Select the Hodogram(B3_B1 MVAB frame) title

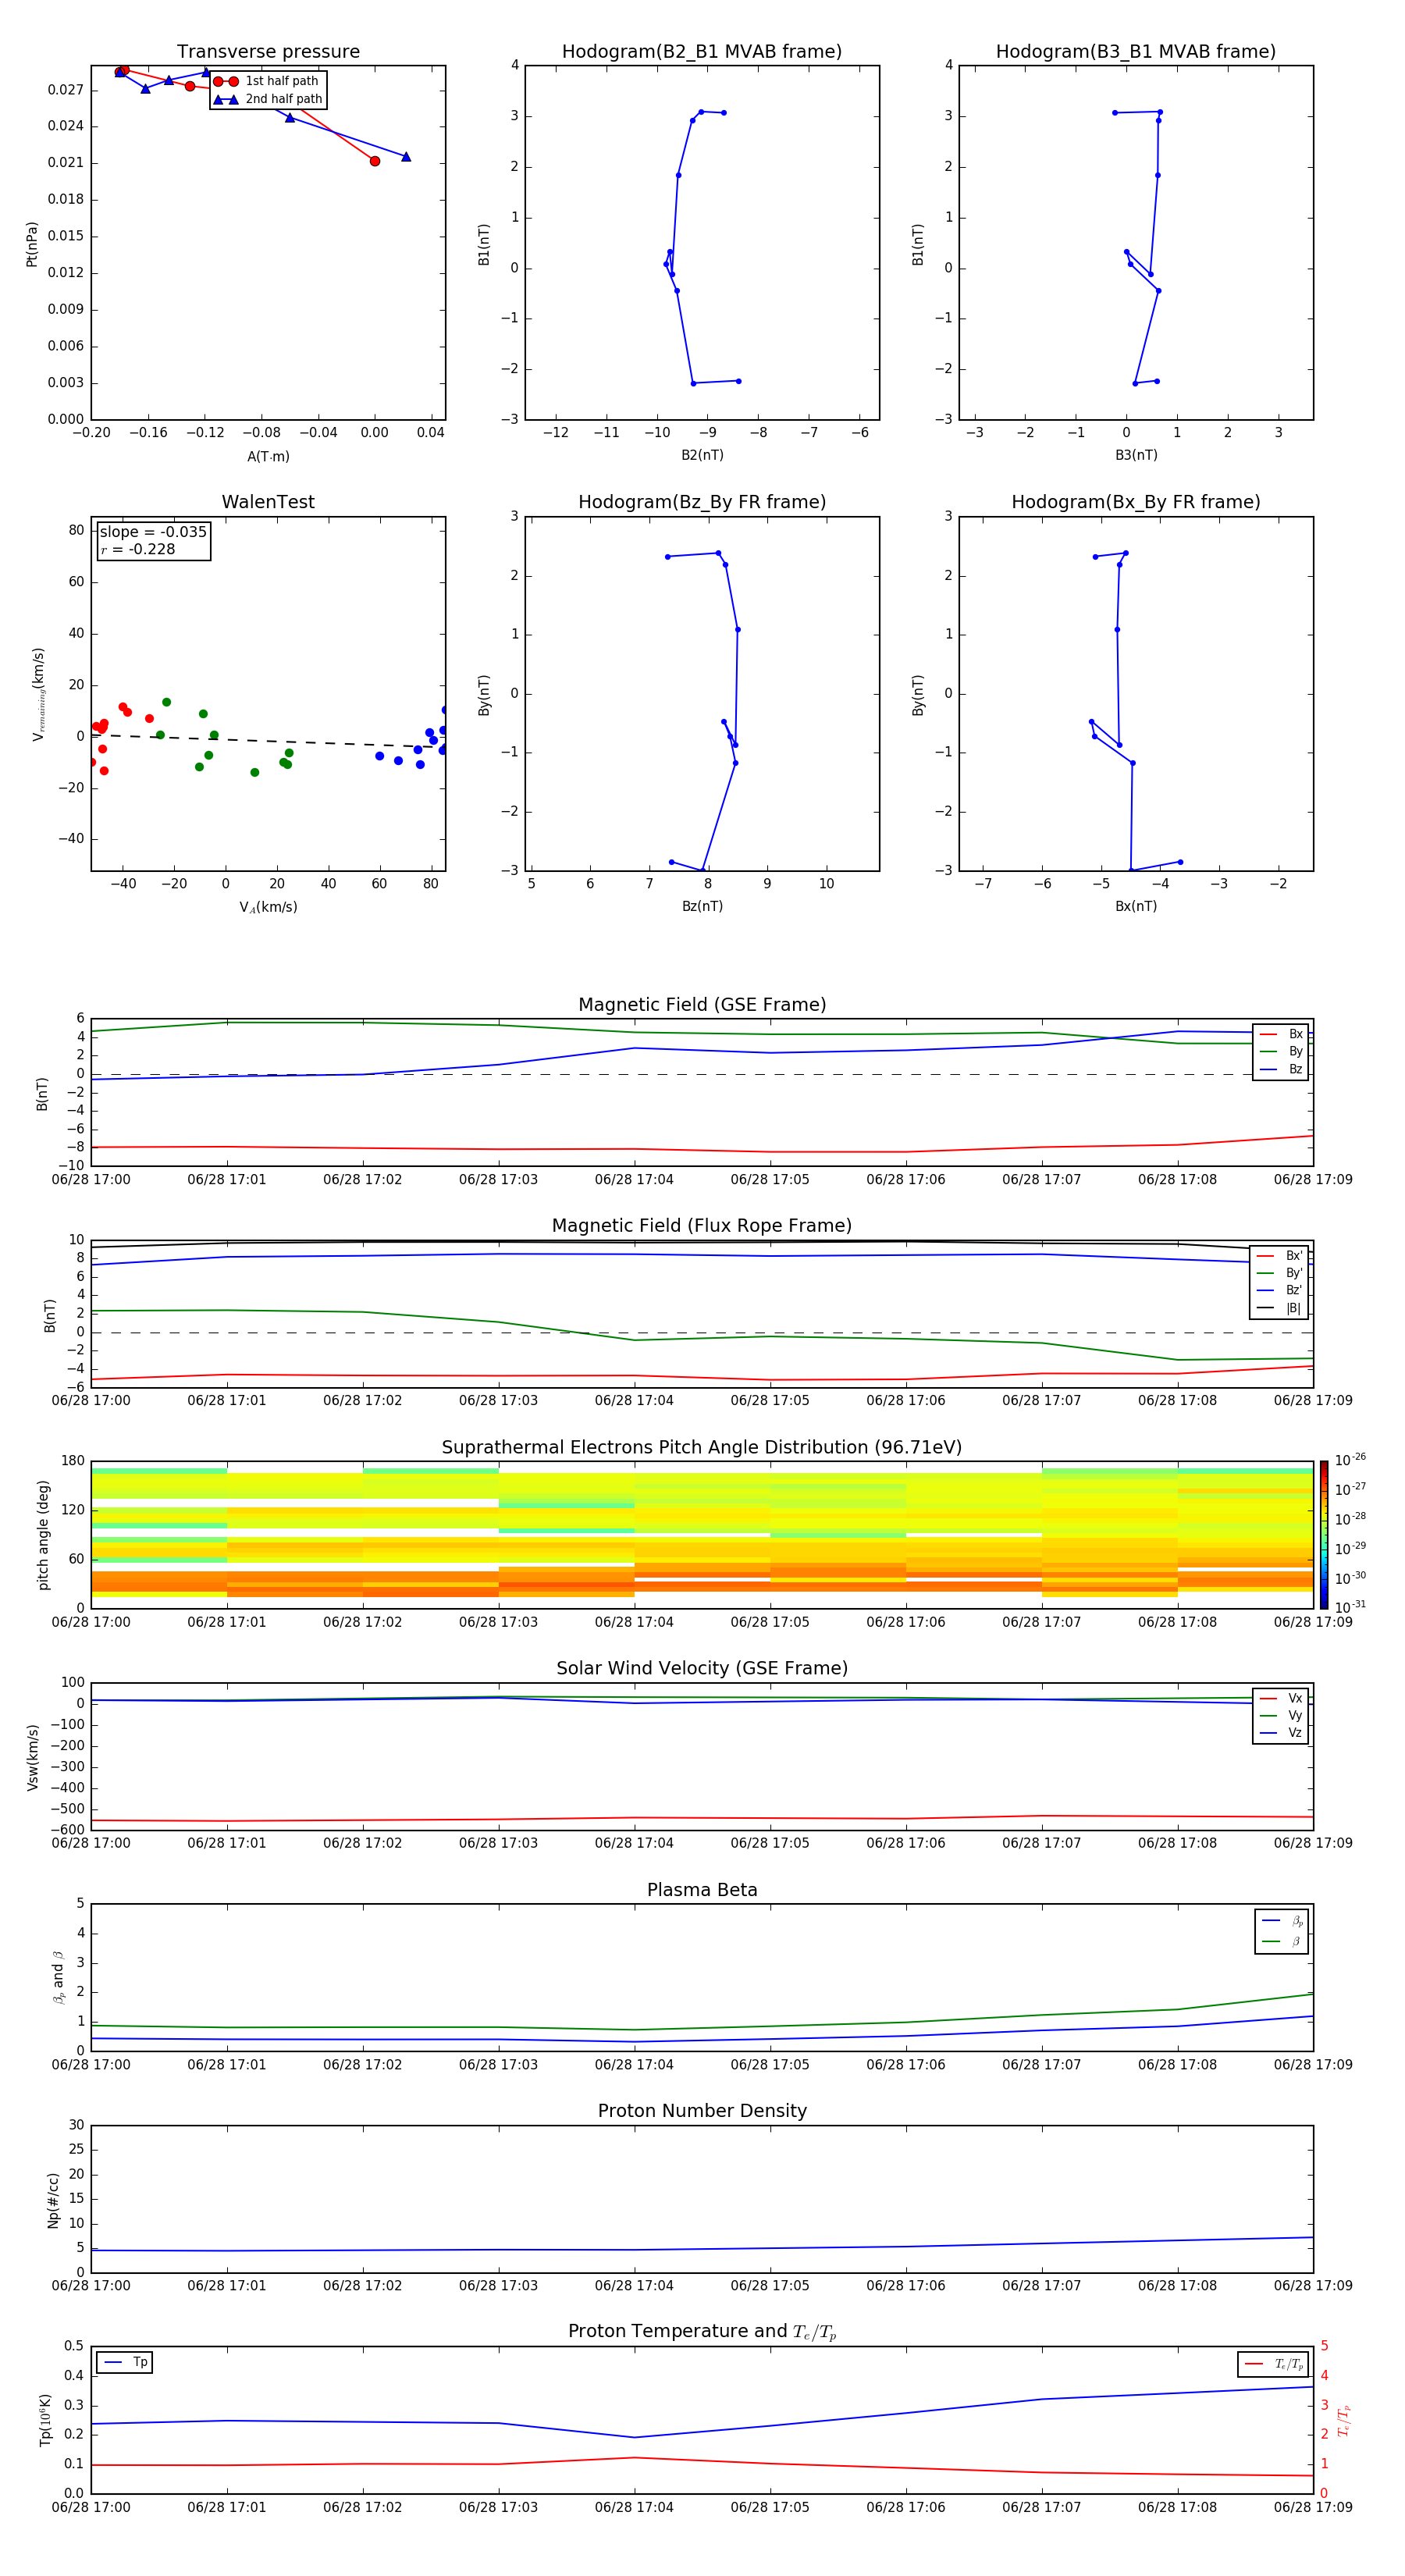pos(1136,52)
